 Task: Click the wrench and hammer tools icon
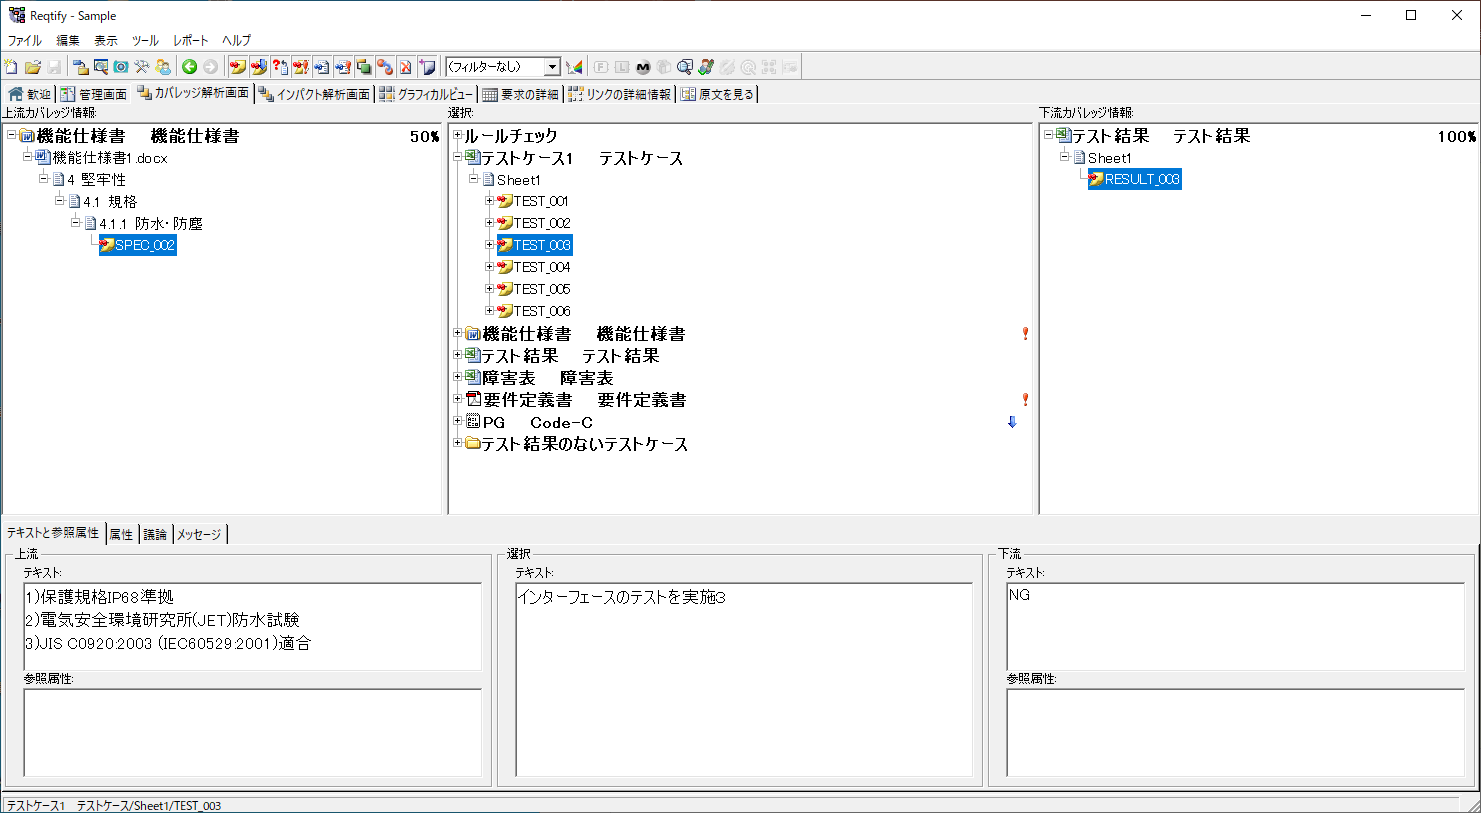142,67
